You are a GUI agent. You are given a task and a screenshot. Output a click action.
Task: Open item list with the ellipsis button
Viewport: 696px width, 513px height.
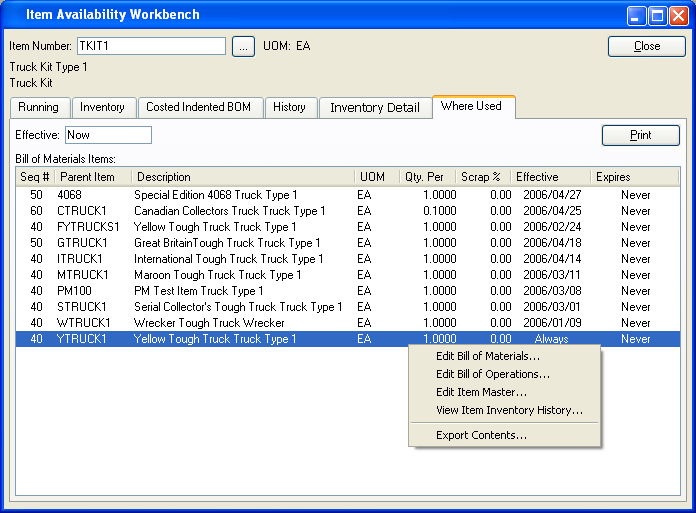(x=243, y=46)
